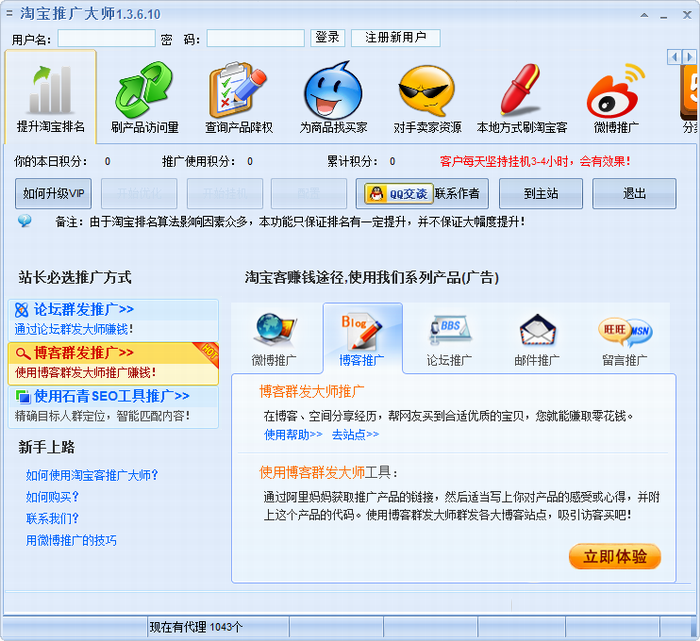Open the application menu icon in title bar
The image size is (700, 641).
pos(9,14)
